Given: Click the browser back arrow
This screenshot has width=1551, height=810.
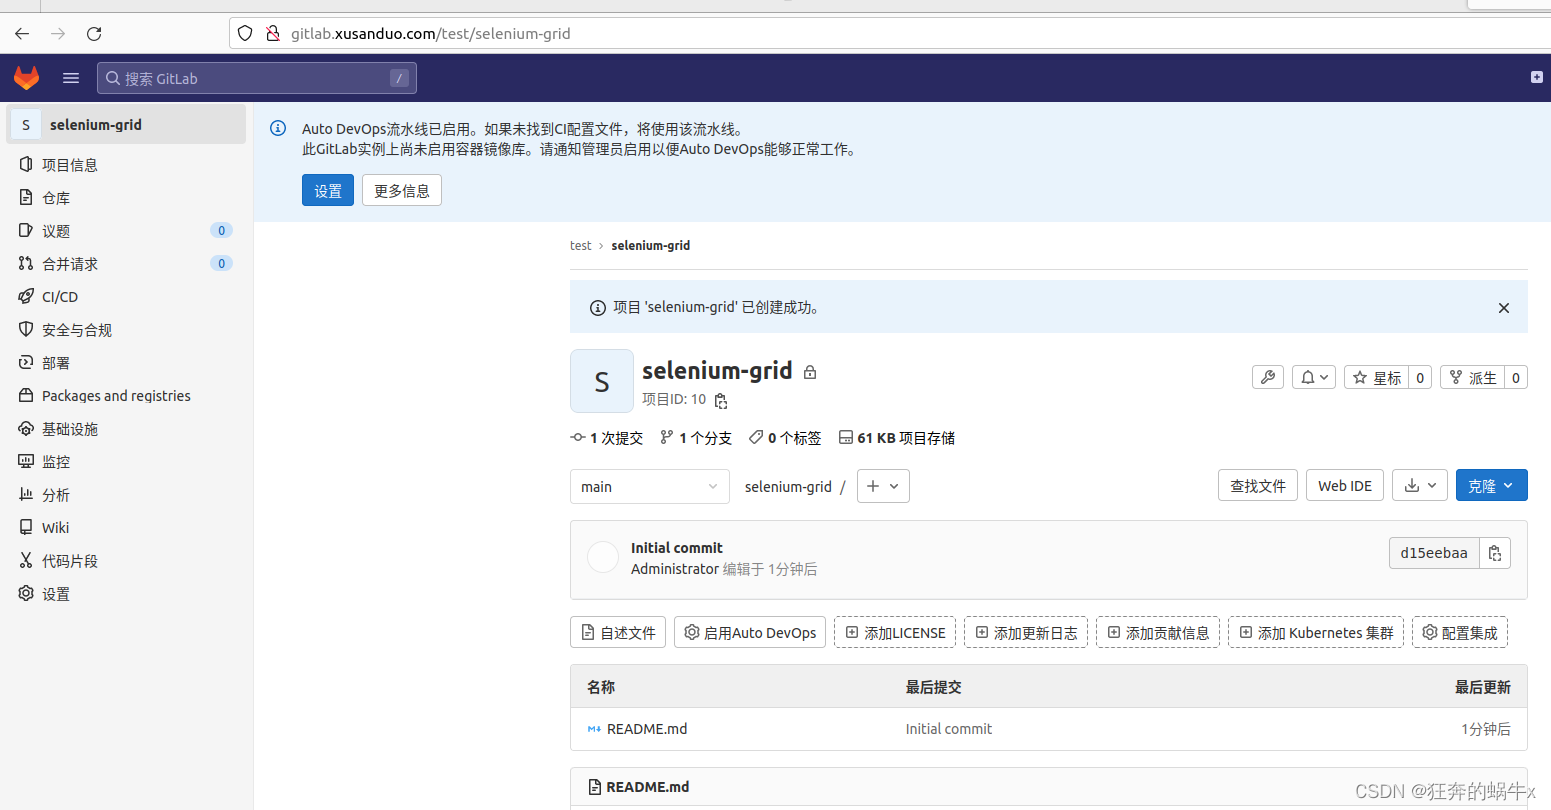Looking at the screenshot, I should 22,33.
